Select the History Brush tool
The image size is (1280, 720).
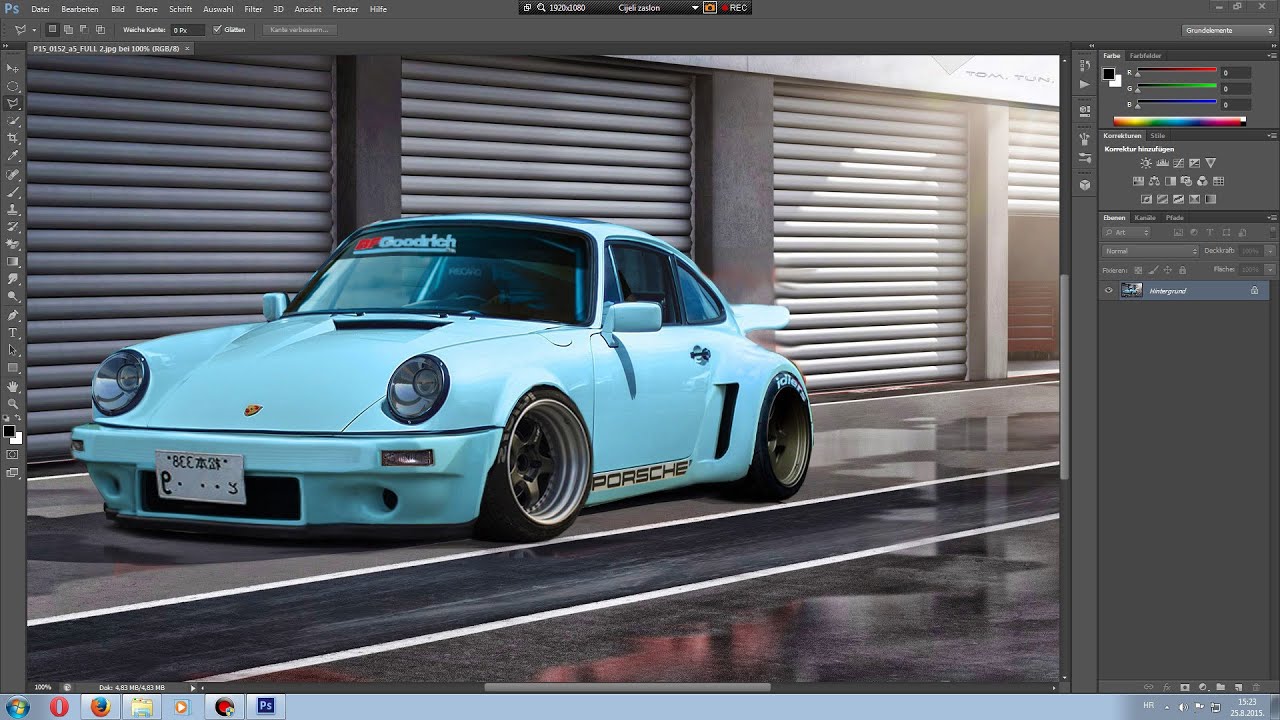coord(13,227)
